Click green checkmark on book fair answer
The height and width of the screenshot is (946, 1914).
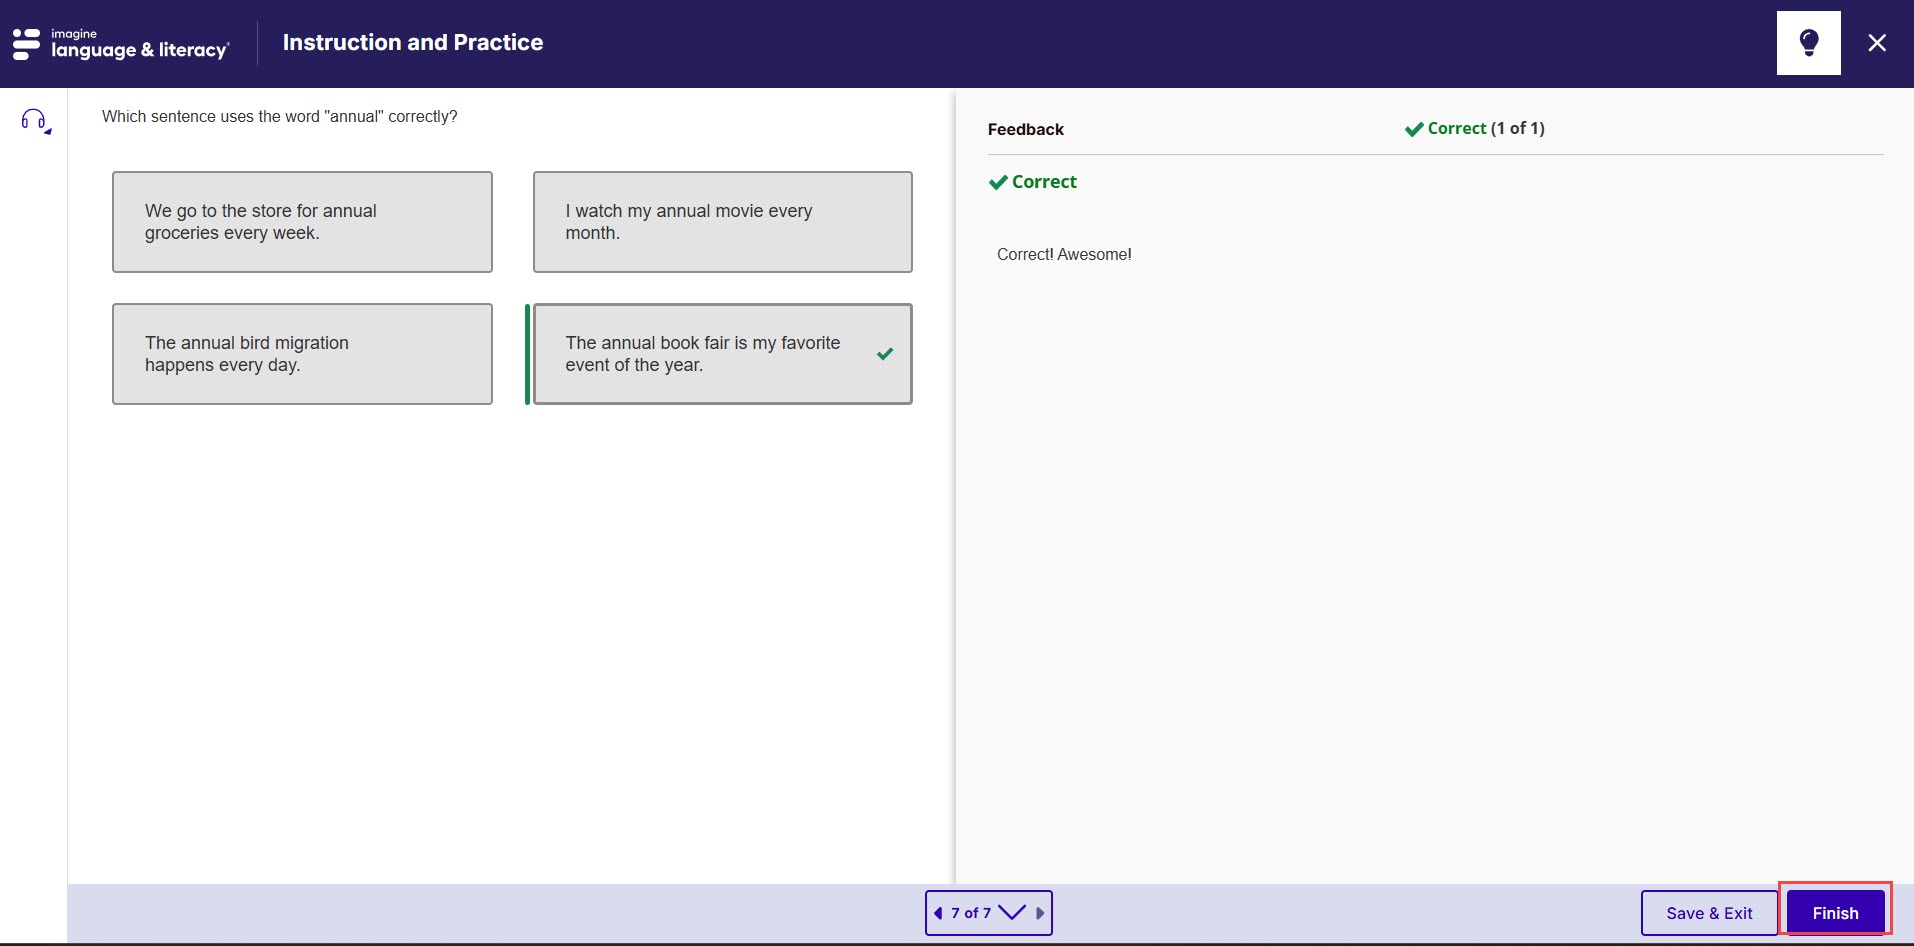884,354
